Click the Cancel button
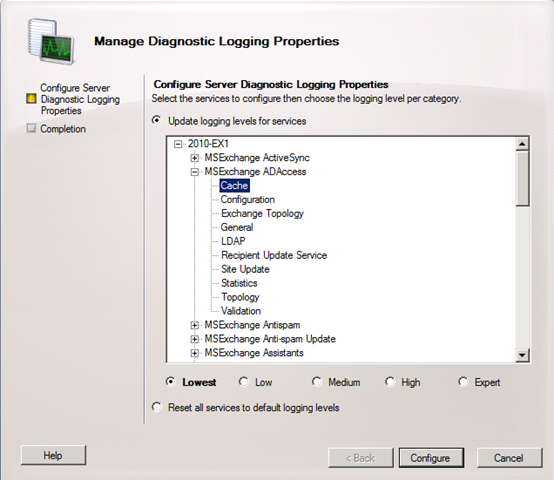 pyautogui.click(x=509, y=458)
